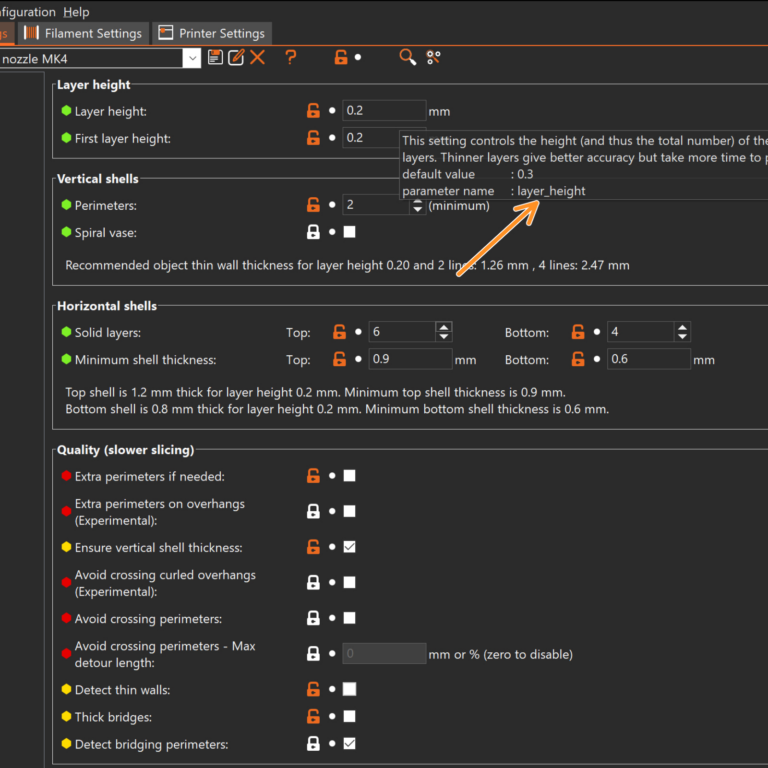Decrease Bottom solid layers with down arrow

[682, 338]
